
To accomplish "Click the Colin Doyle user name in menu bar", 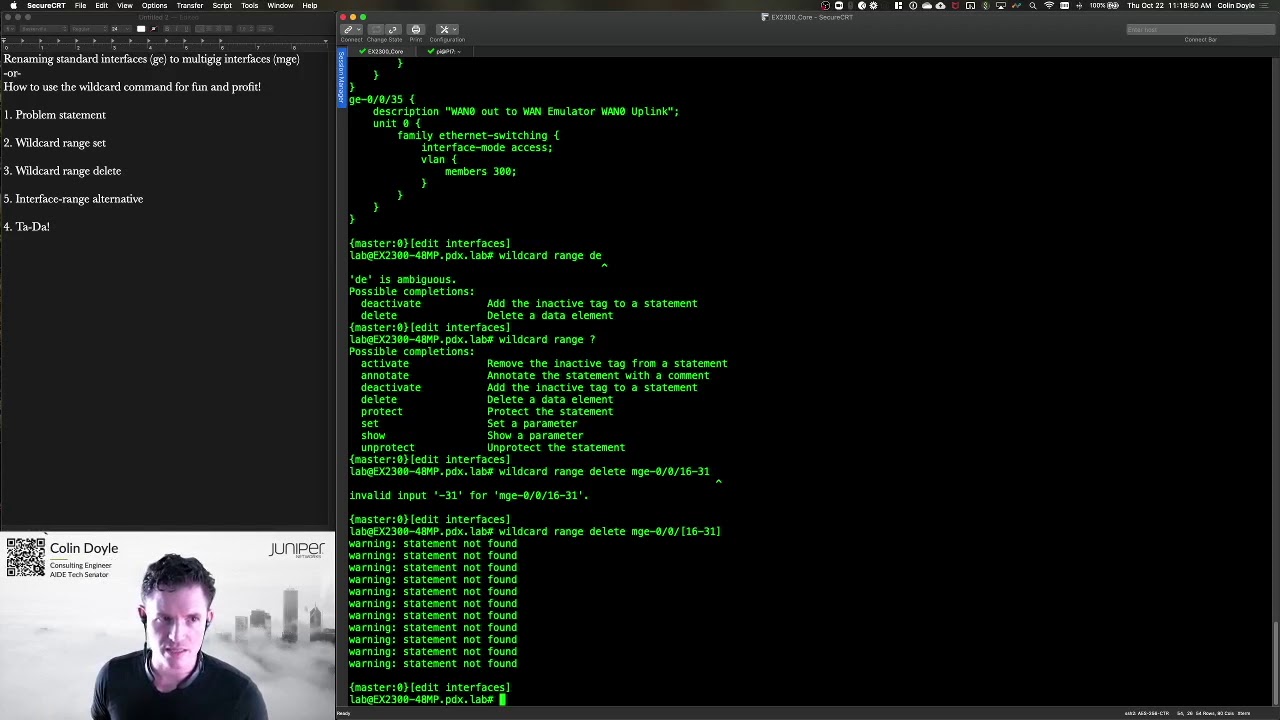I will coord(1236,6).
